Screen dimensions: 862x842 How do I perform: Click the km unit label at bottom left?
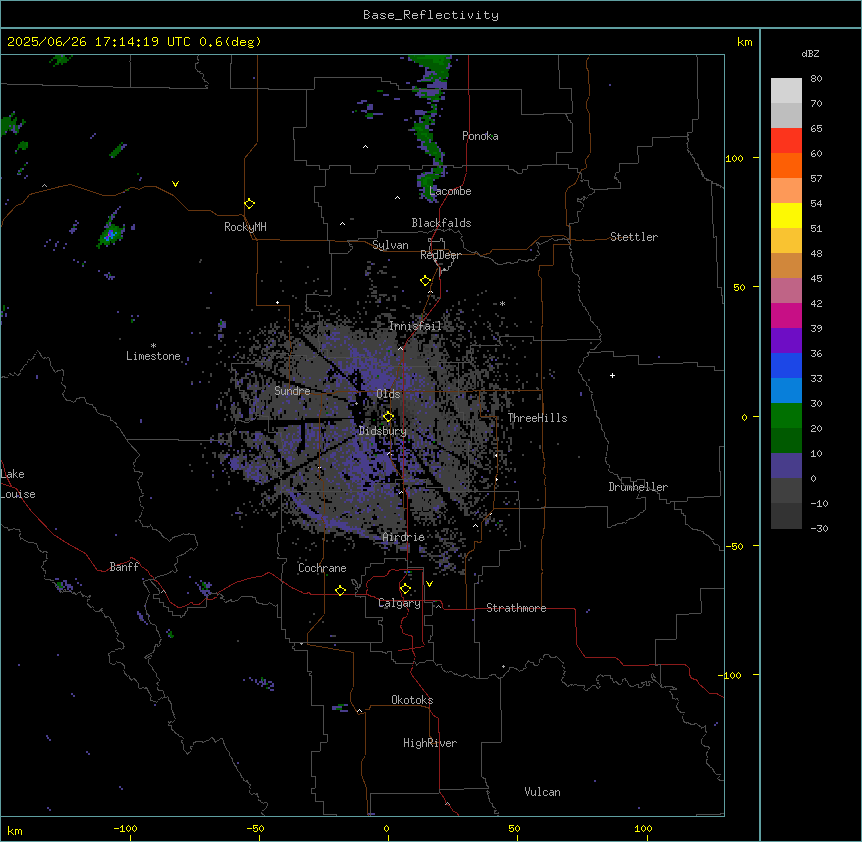coord(15,830)
